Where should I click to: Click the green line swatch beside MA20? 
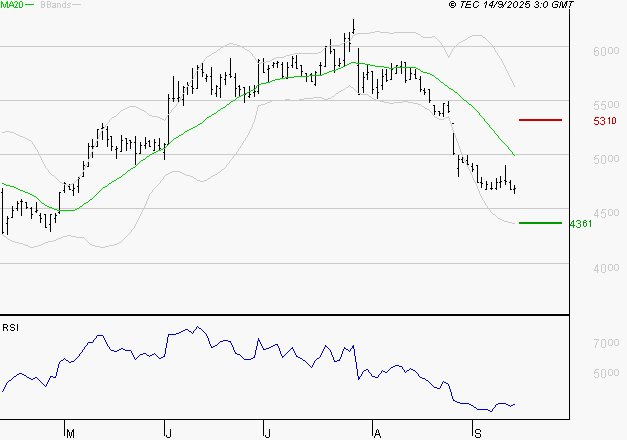pyautogui.click(x=29, y=6)
